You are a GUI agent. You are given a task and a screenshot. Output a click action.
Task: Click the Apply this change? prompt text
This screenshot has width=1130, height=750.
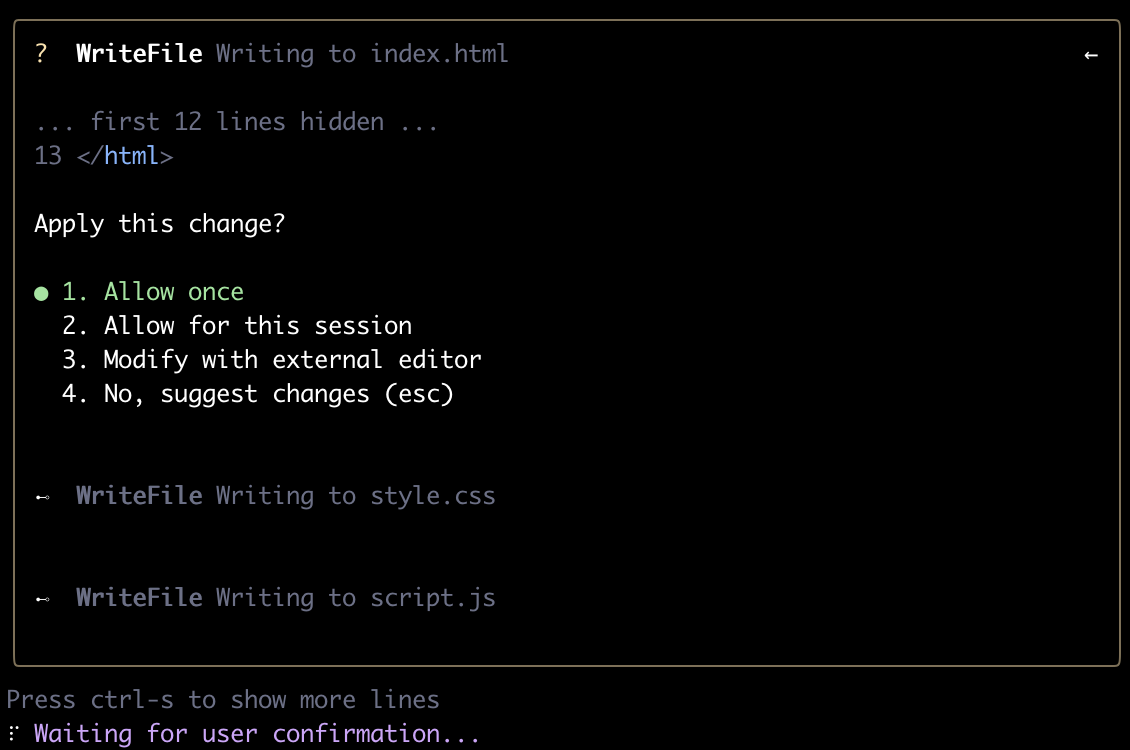point(159,224)
